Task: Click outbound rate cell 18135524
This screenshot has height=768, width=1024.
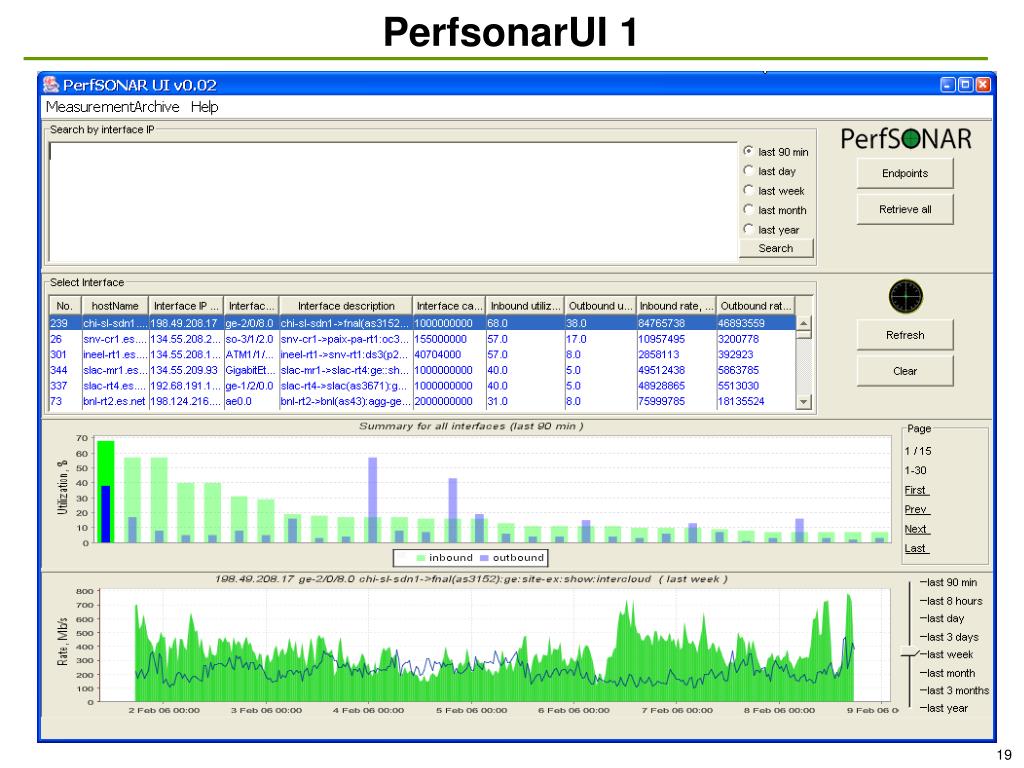Action: coord(756,402)
